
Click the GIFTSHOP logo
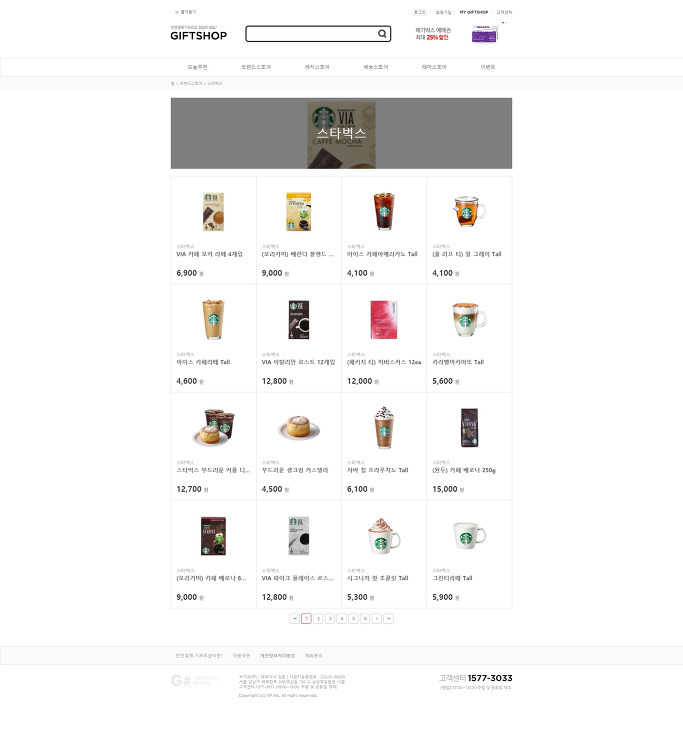tap(199, 36)
